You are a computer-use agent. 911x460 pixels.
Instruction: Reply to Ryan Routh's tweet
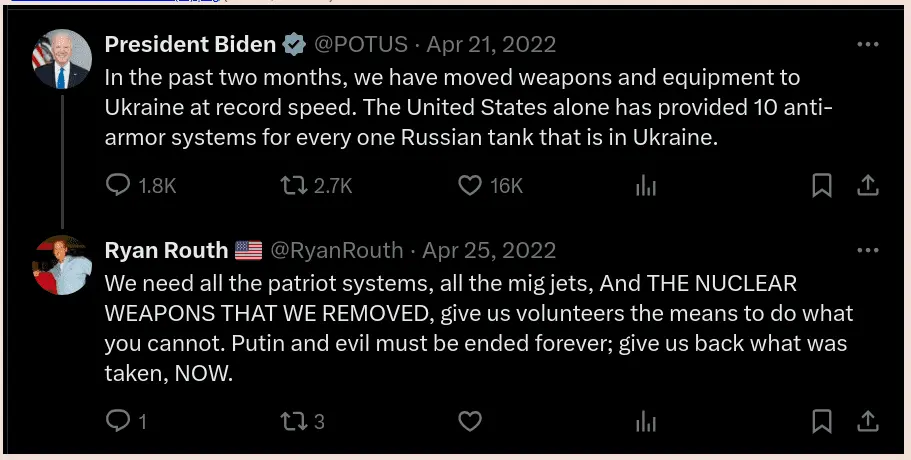(x=119, y=421)
